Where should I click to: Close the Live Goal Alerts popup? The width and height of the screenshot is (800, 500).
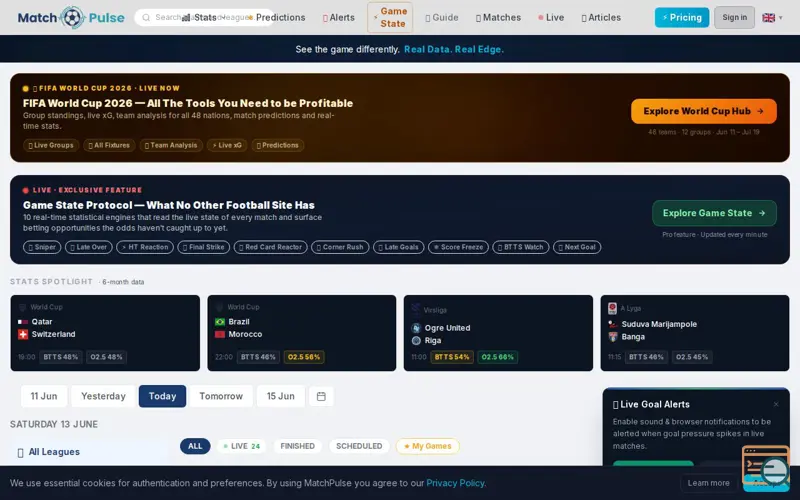pos(776,404)
